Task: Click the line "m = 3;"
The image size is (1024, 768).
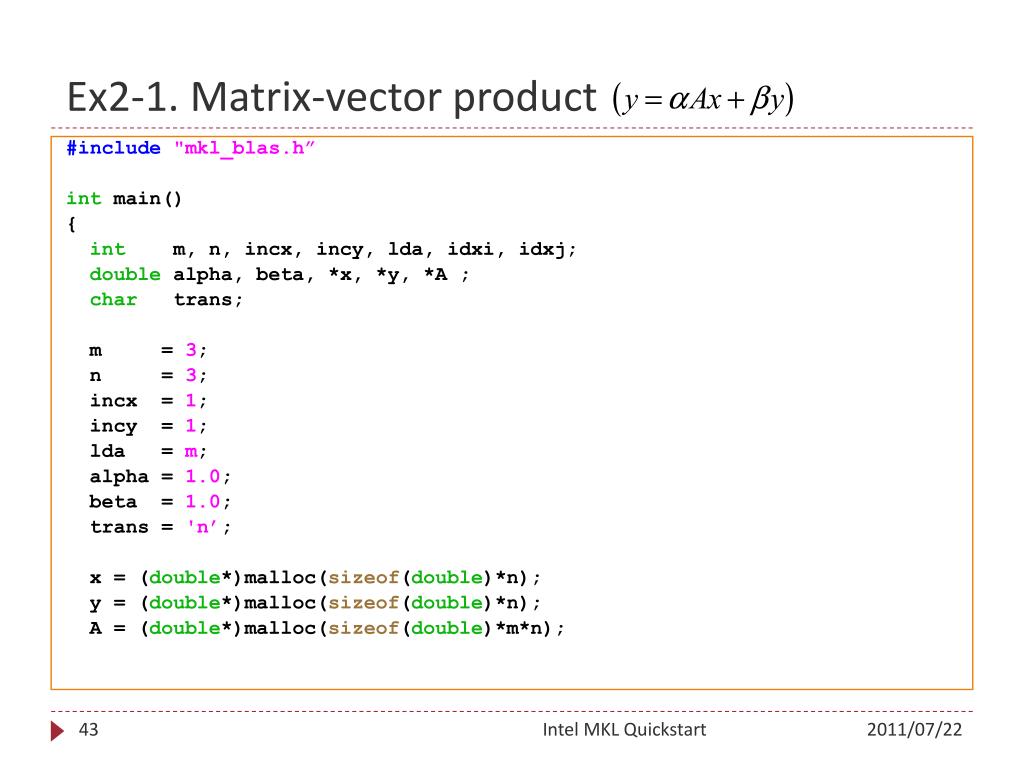Action: click(148, 351)
